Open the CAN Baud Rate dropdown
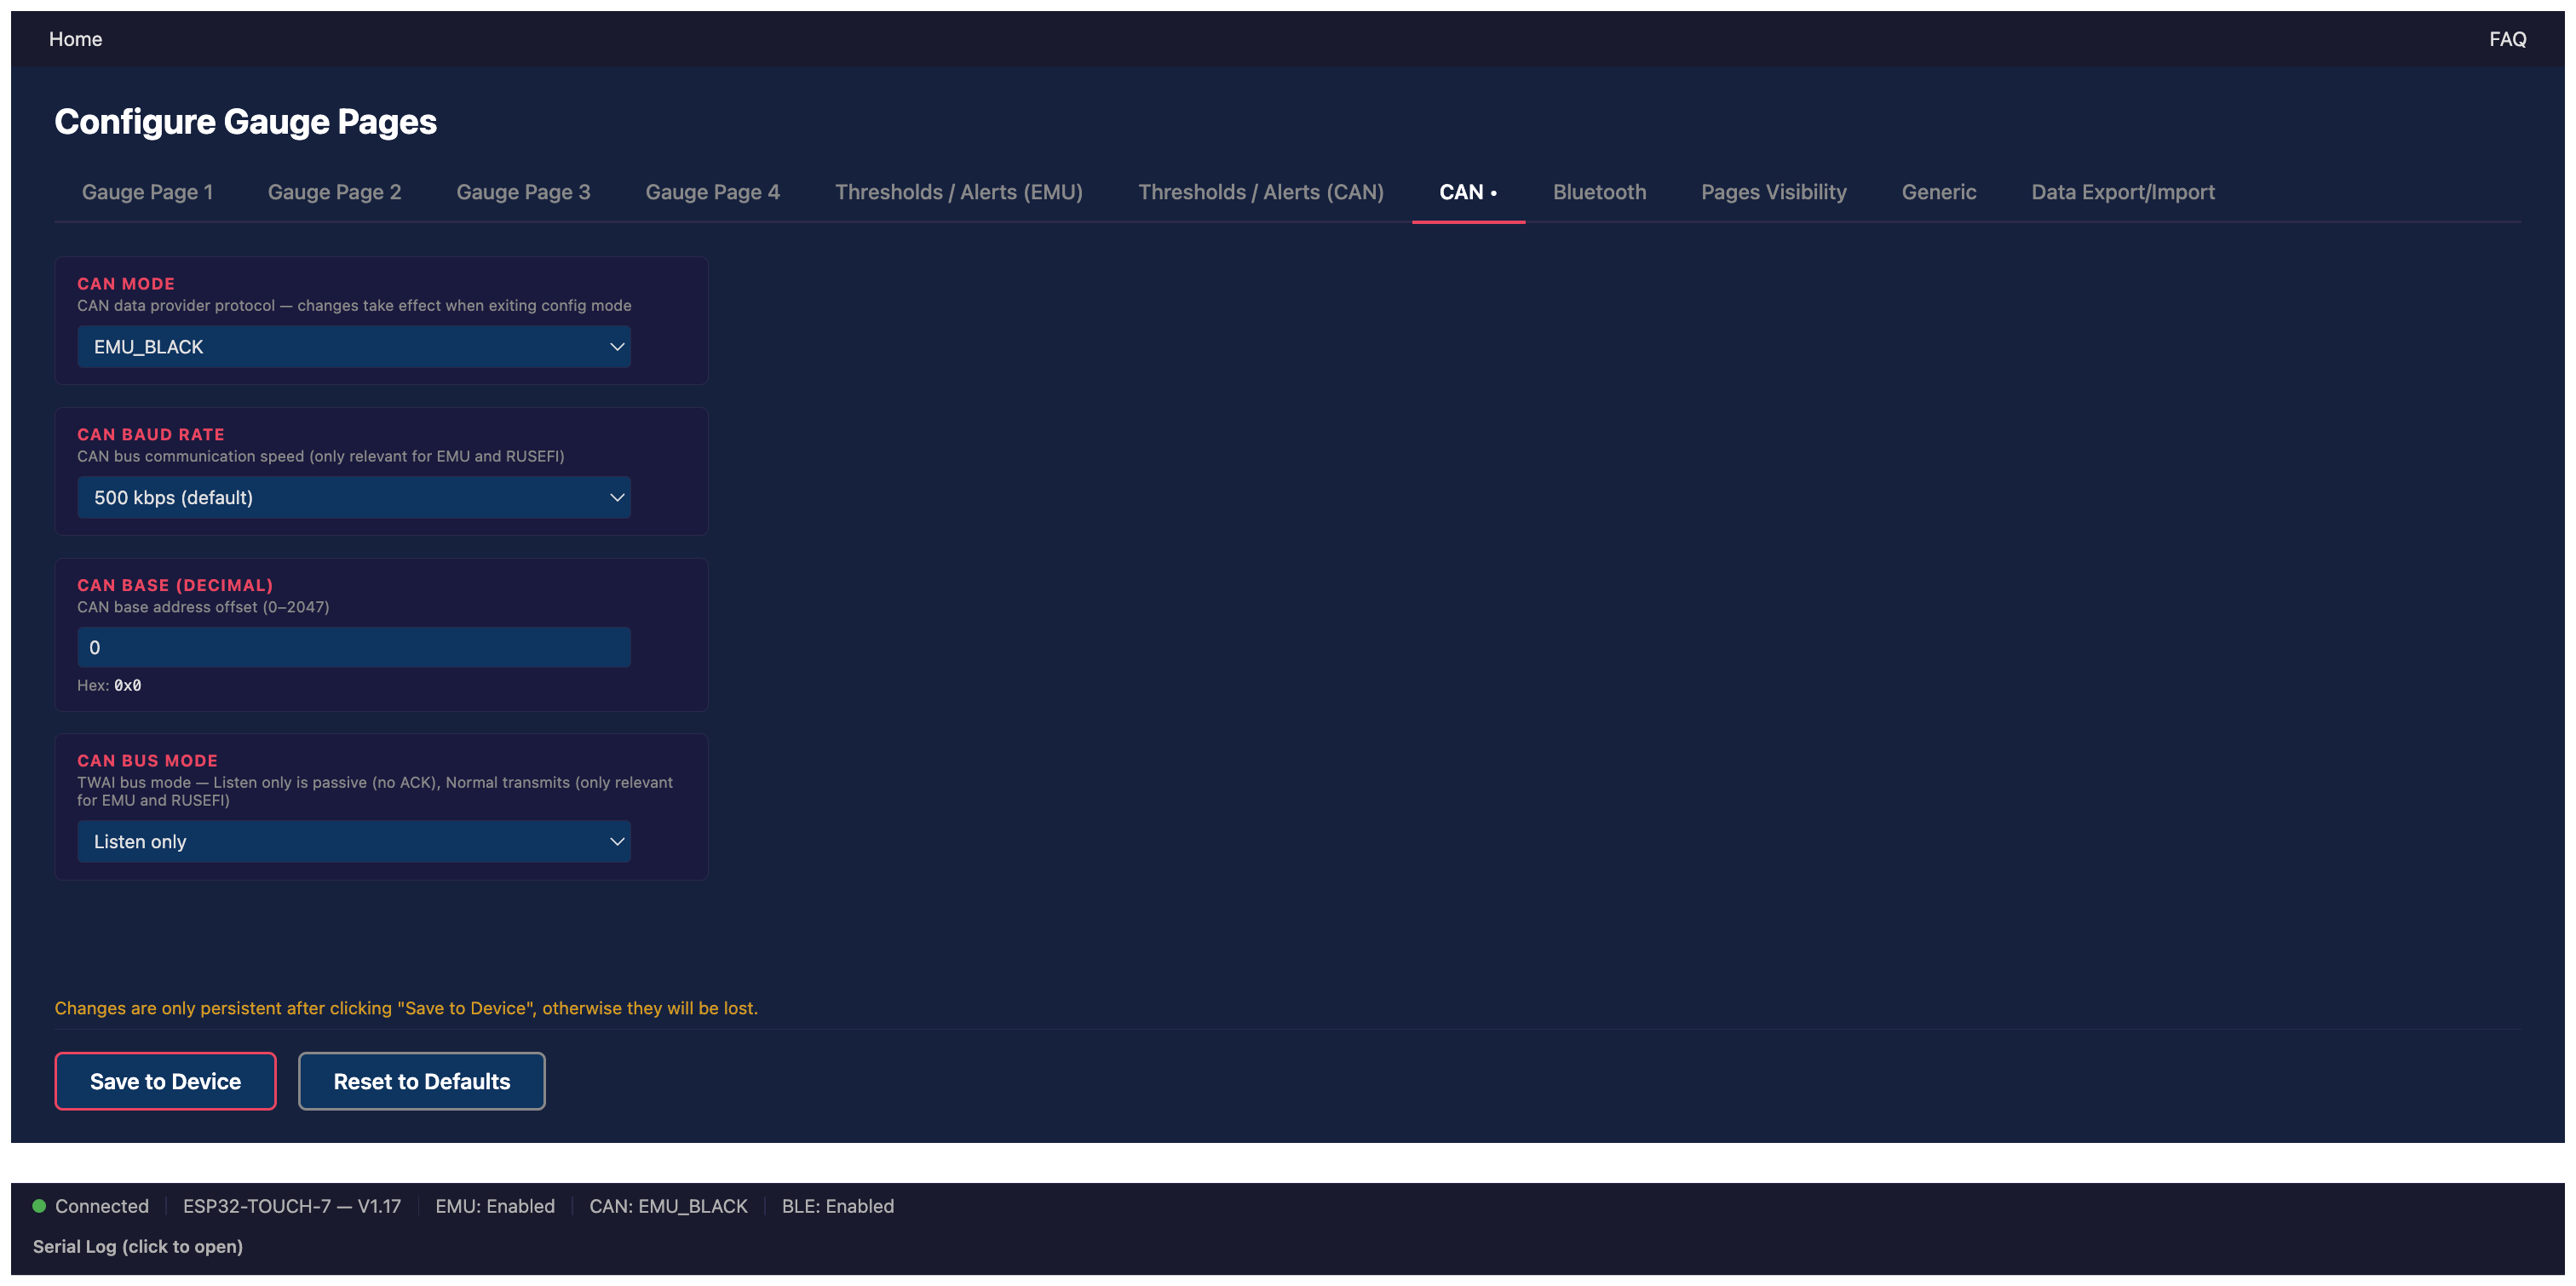2576x1286 pixels. point(354,497)
